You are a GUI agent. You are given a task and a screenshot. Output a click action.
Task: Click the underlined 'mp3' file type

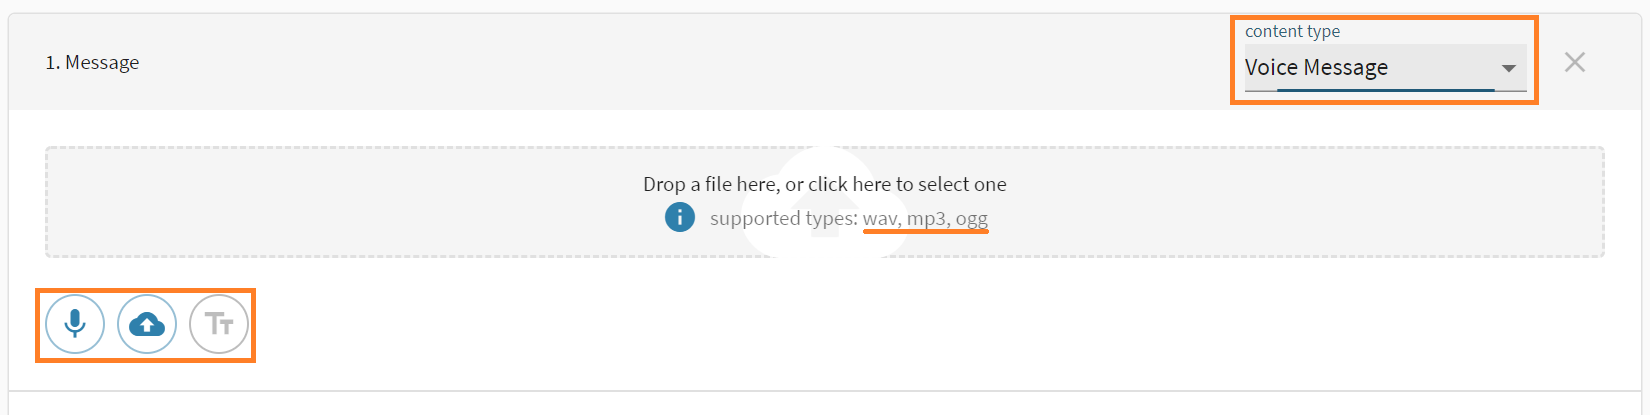pos(927,218)
